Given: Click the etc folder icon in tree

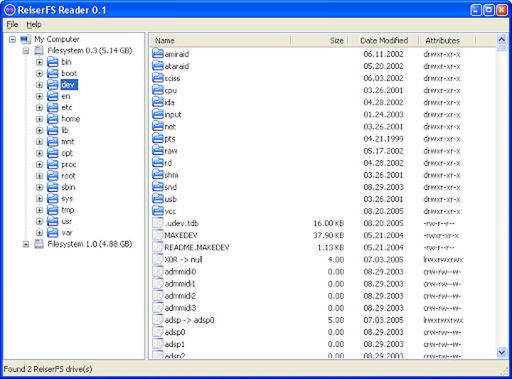Looking at the screenshot, I should coord(53,108).
